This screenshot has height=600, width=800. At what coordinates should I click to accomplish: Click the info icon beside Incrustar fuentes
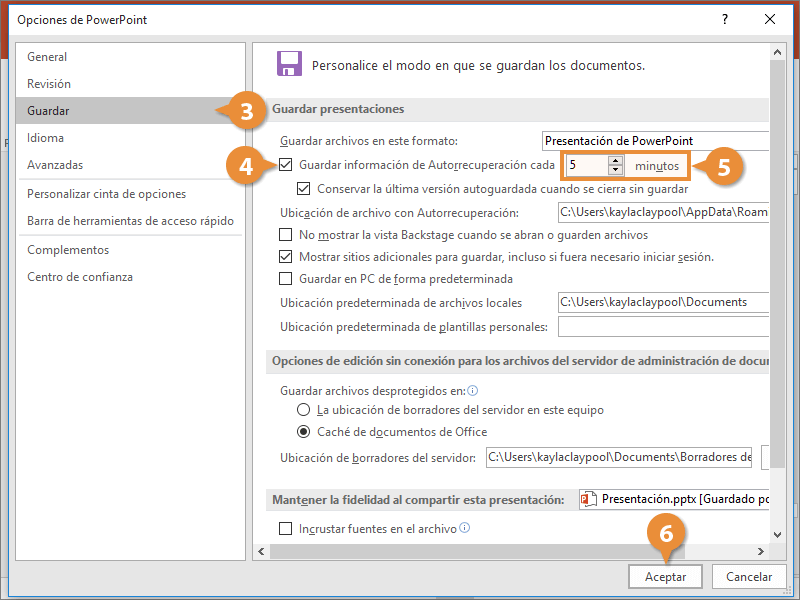(x=464, y=528)
